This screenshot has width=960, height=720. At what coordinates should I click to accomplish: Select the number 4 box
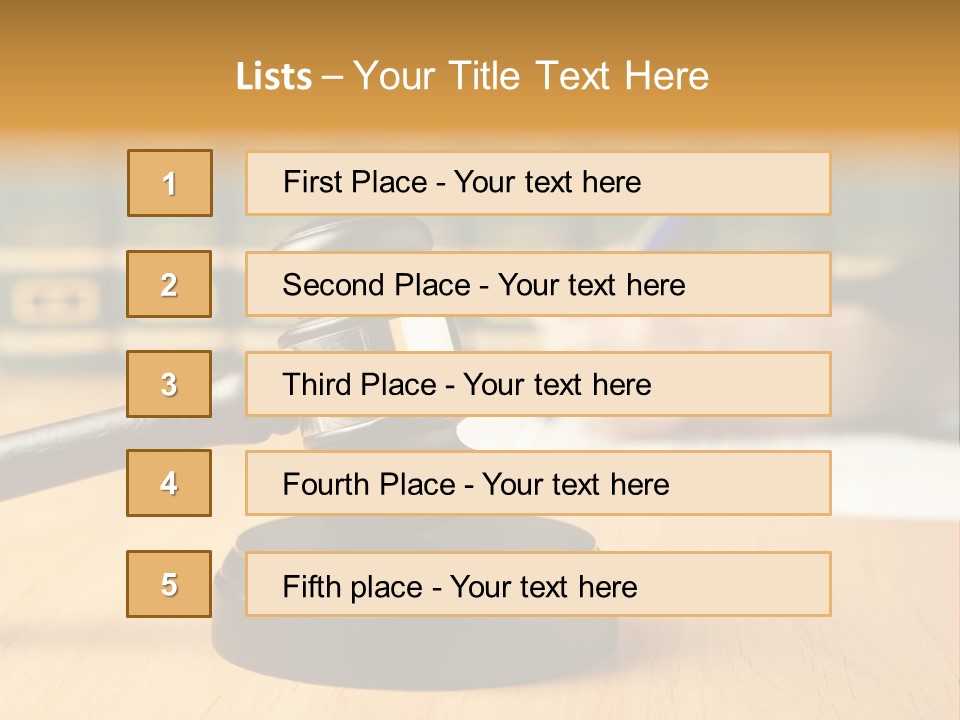tap(169, 483)
